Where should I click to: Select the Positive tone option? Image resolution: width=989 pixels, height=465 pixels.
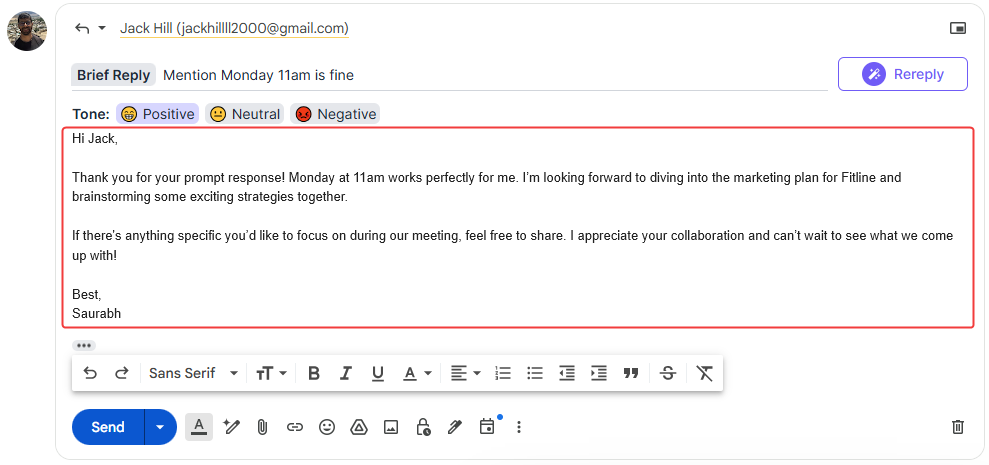pos(157,114)
